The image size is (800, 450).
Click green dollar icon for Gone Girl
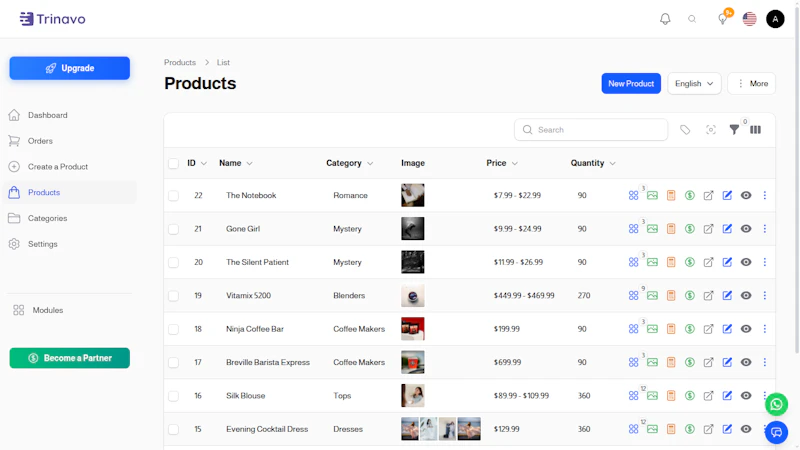[x=690, y=229]
